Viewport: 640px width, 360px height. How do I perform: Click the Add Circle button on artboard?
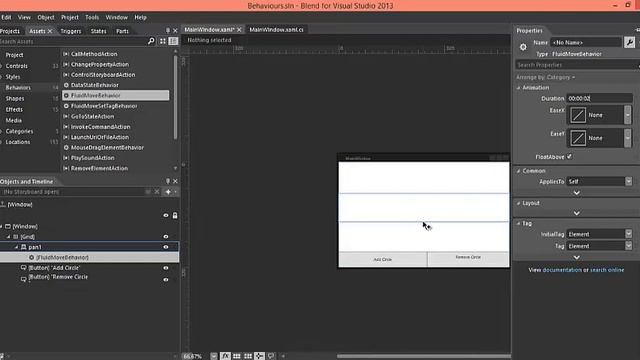(x=383, y=259)
